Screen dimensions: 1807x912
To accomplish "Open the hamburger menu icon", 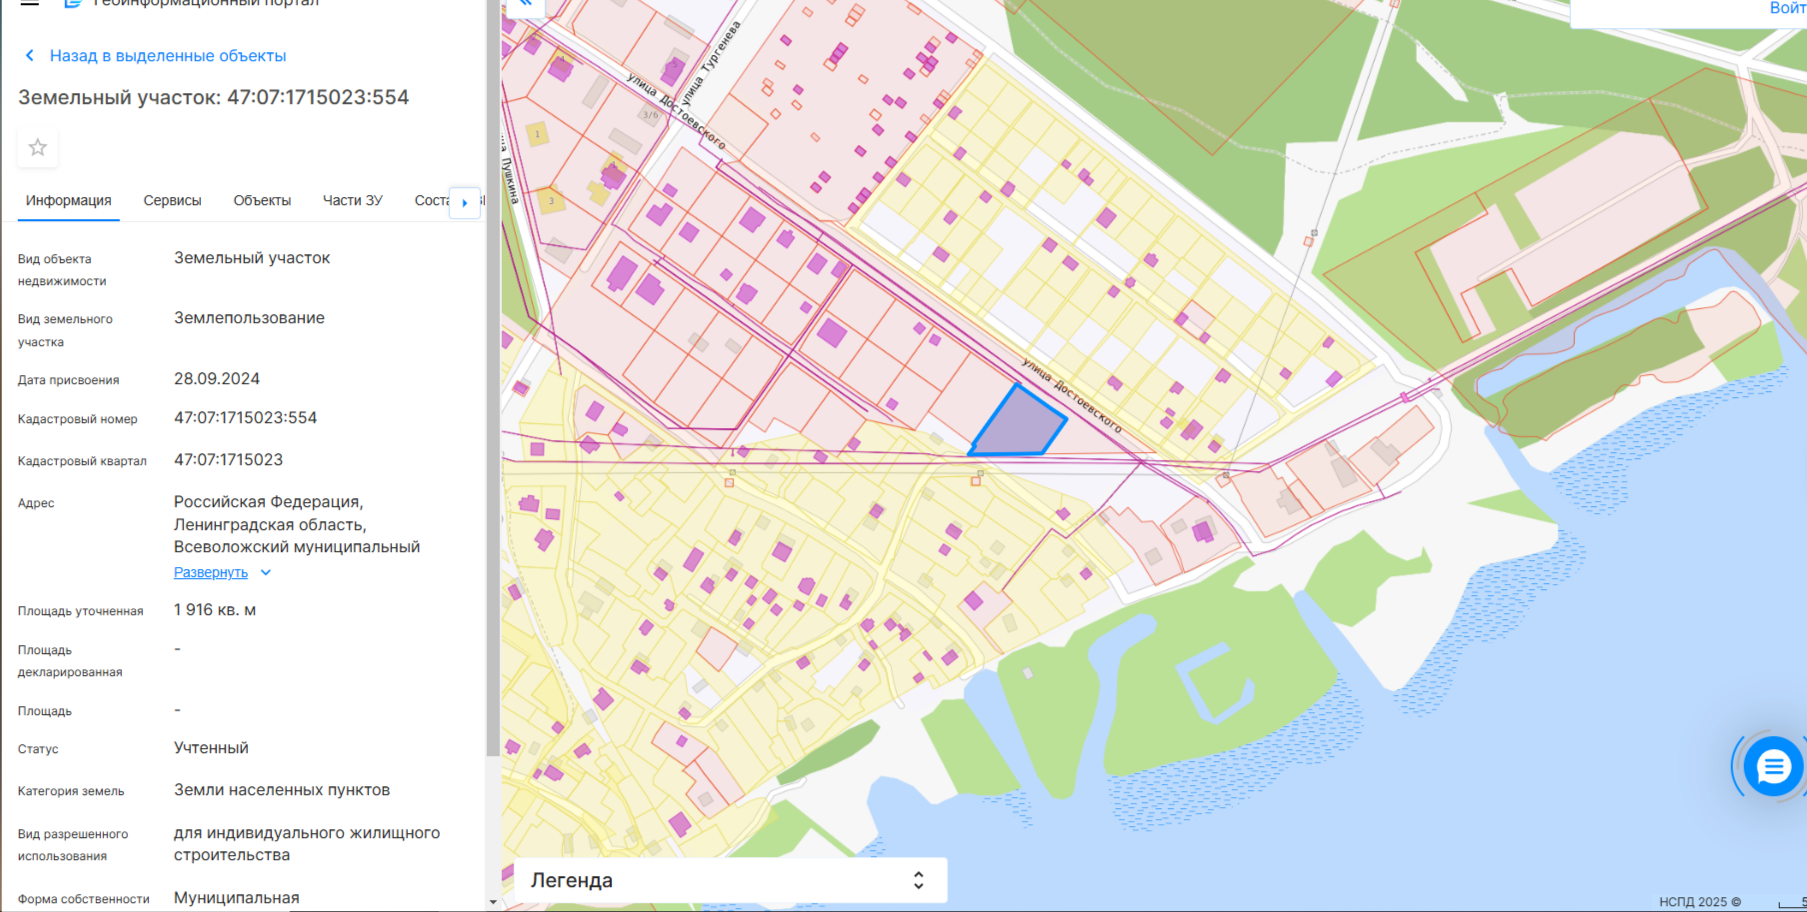I will click(x=30, y=3).
